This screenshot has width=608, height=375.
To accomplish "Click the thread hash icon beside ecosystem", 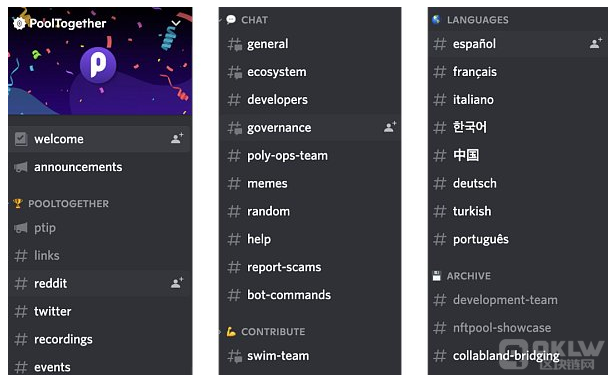I will [235, 72].
